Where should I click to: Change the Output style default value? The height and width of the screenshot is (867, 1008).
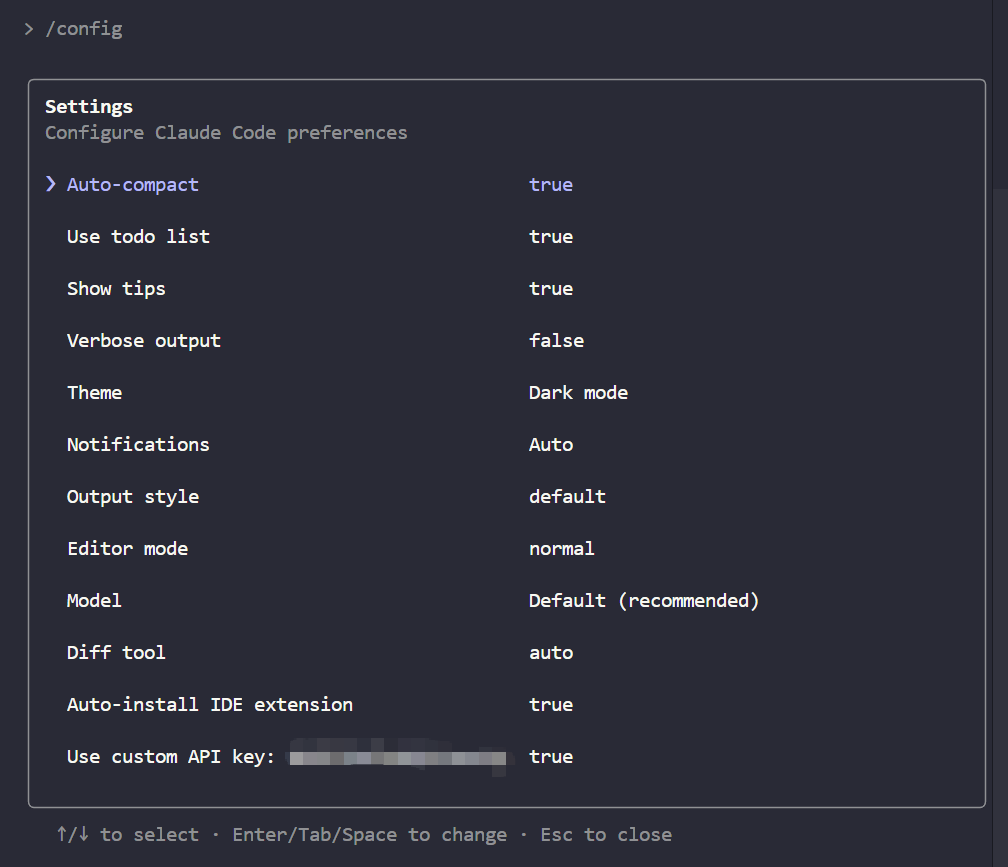(567, 497)
